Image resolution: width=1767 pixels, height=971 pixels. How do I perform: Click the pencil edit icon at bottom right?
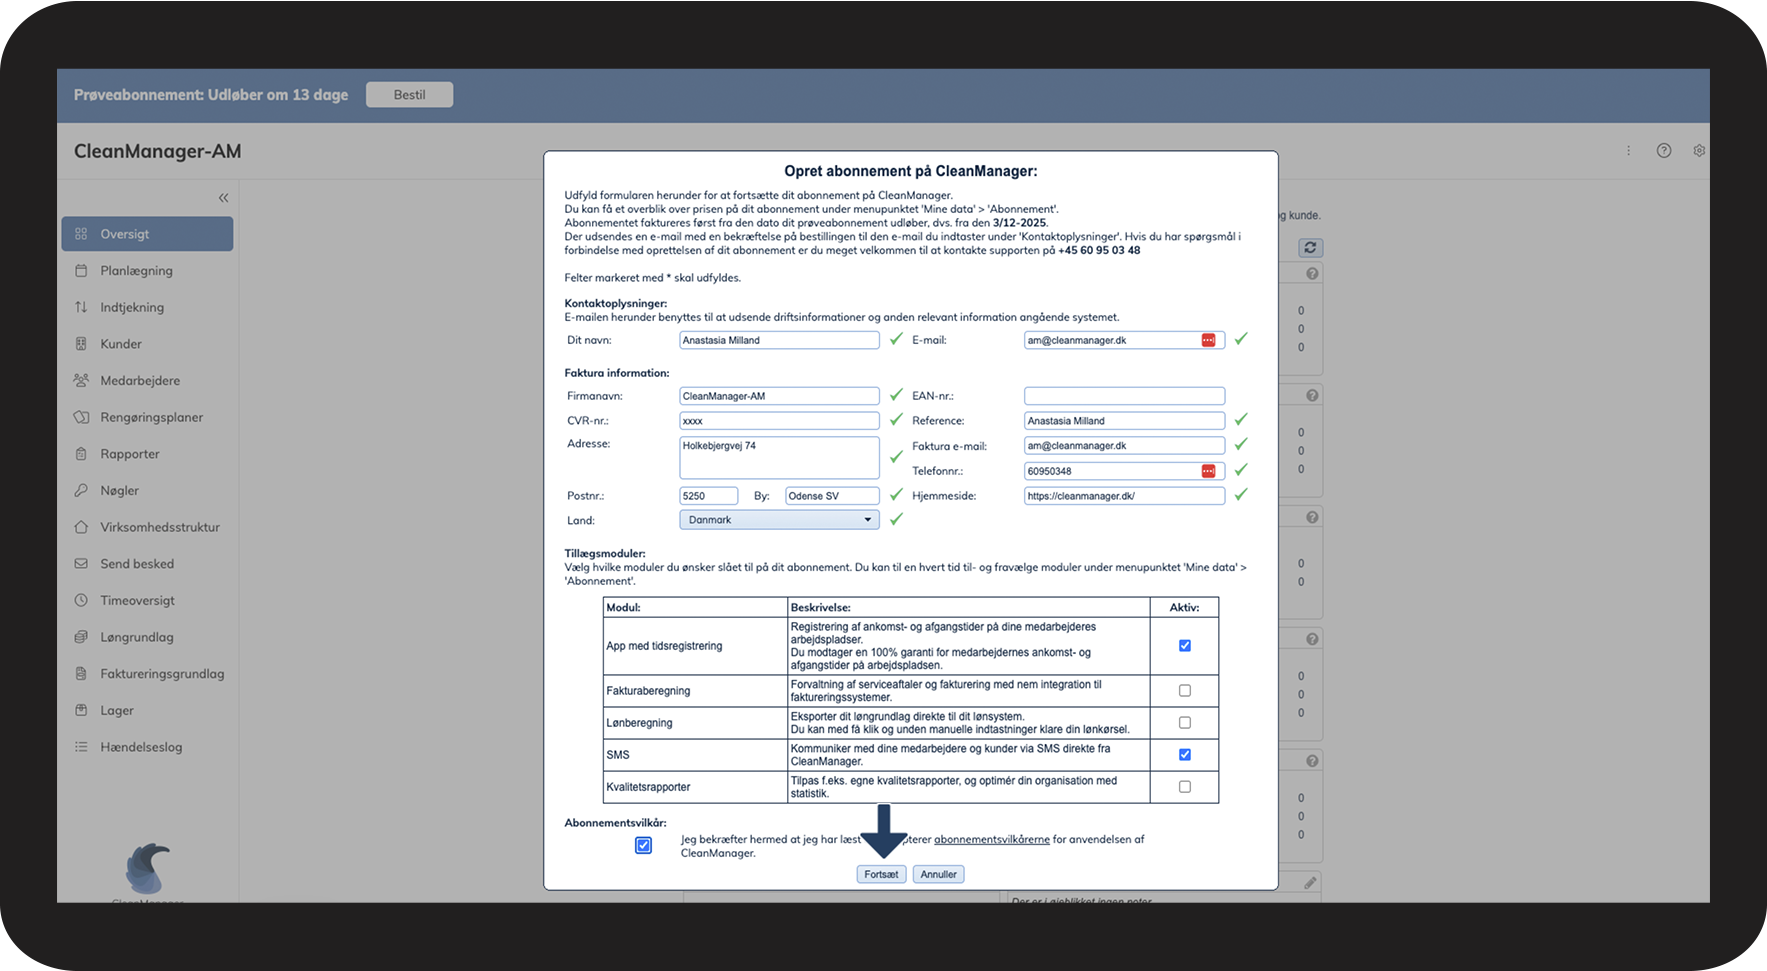1309,882
